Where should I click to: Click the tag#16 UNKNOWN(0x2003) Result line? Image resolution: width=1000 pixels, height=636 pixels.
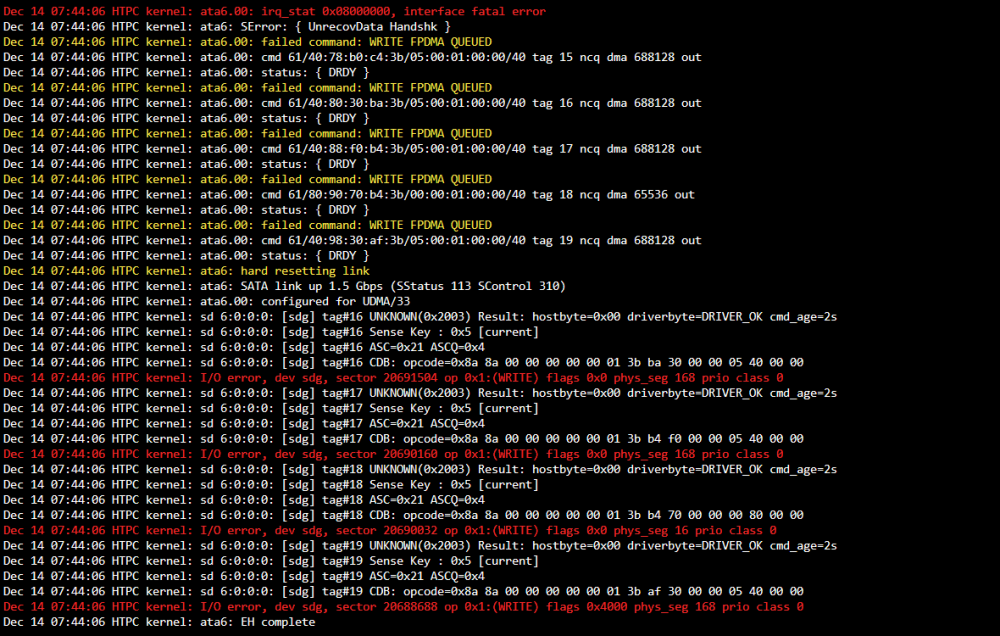click(x=420, y=317)
